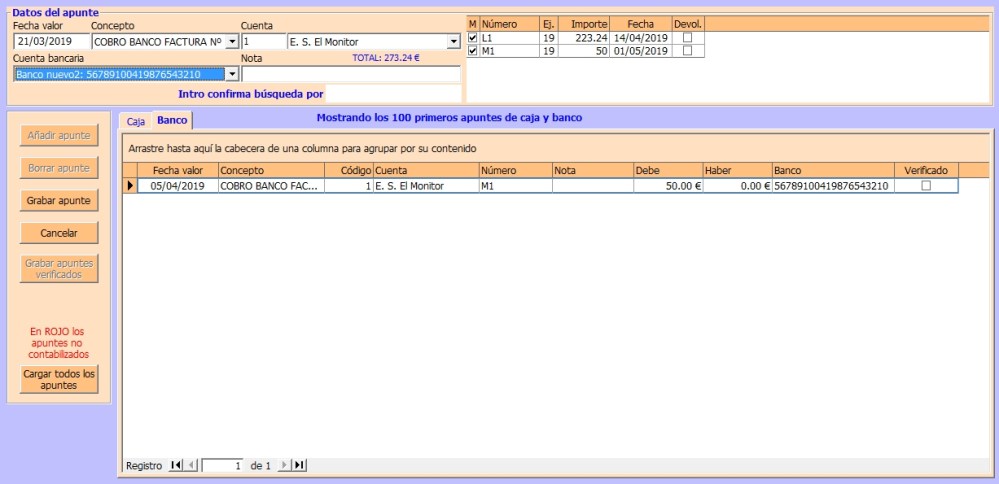The height and width of the screenshot is (484, 999).
Task: Click the Fecha valor date field
Action: click(x=51, y=42)
